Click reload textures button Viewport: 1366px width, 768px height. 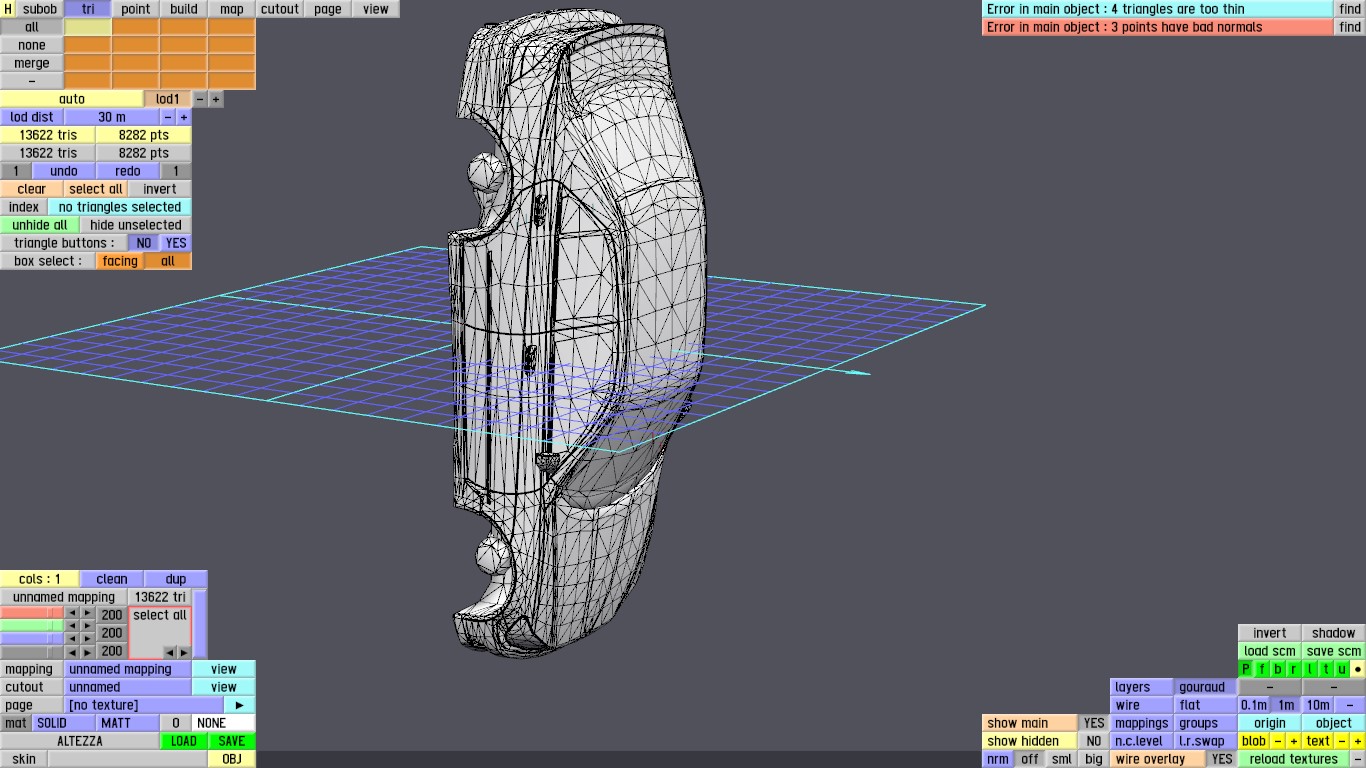click(1294, 759)
